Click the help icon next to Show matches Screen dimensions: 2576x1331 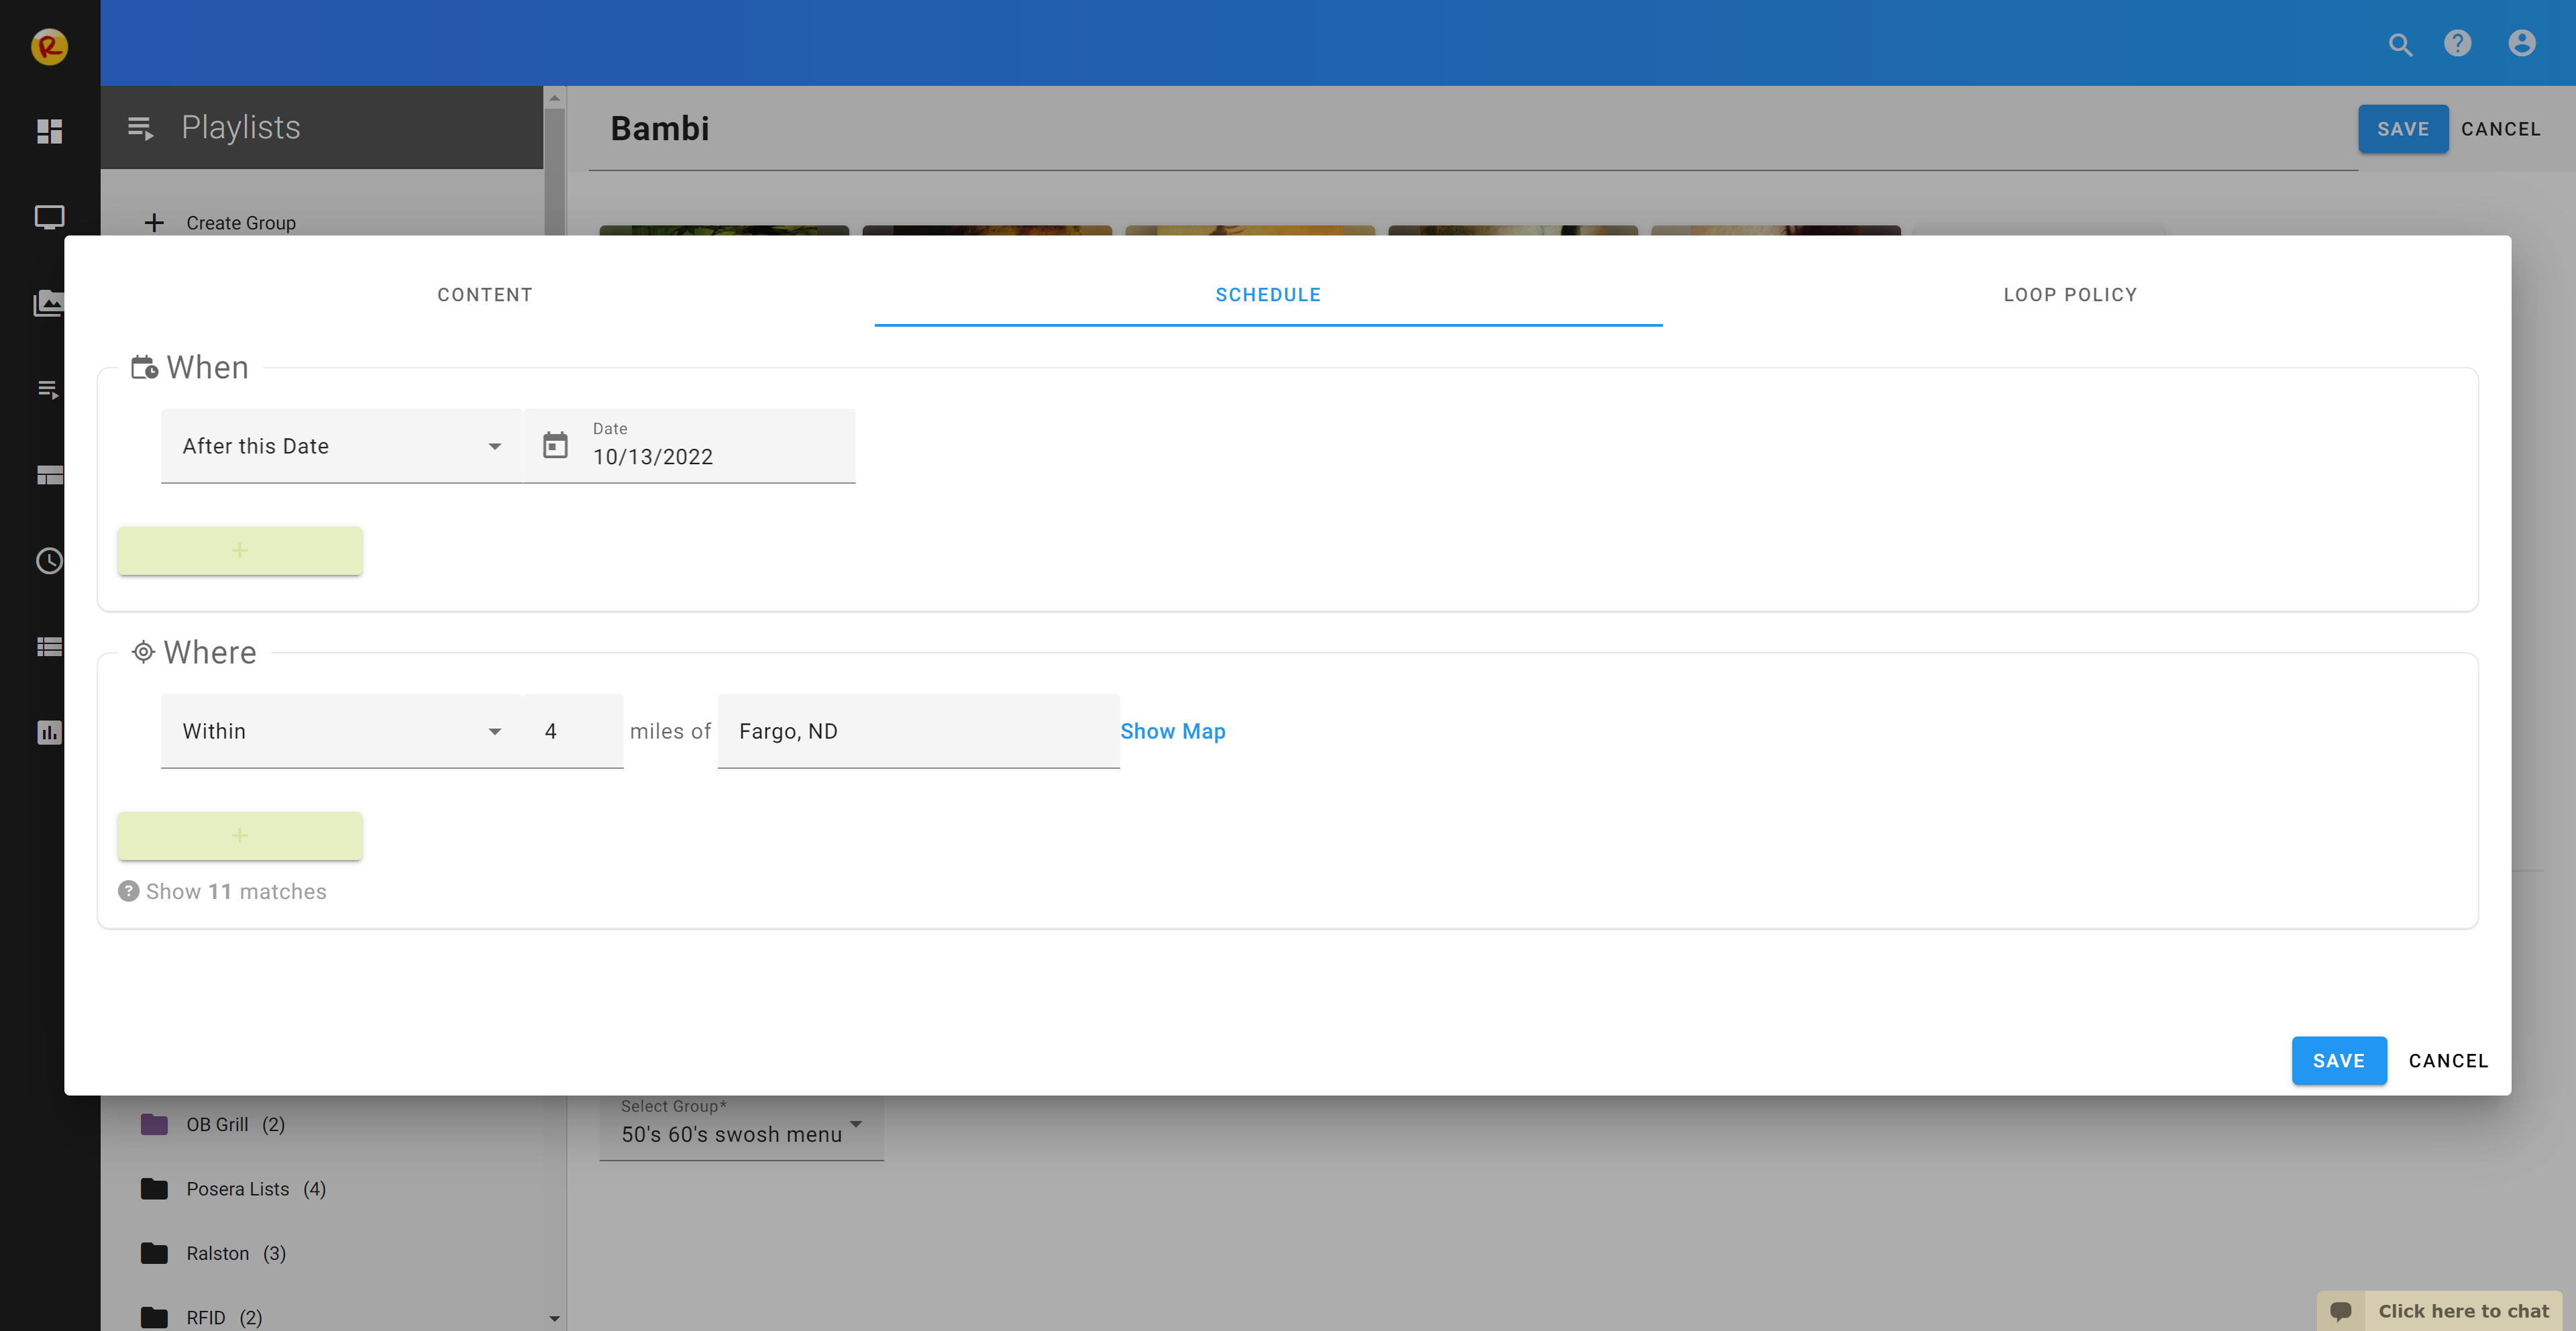128,891
